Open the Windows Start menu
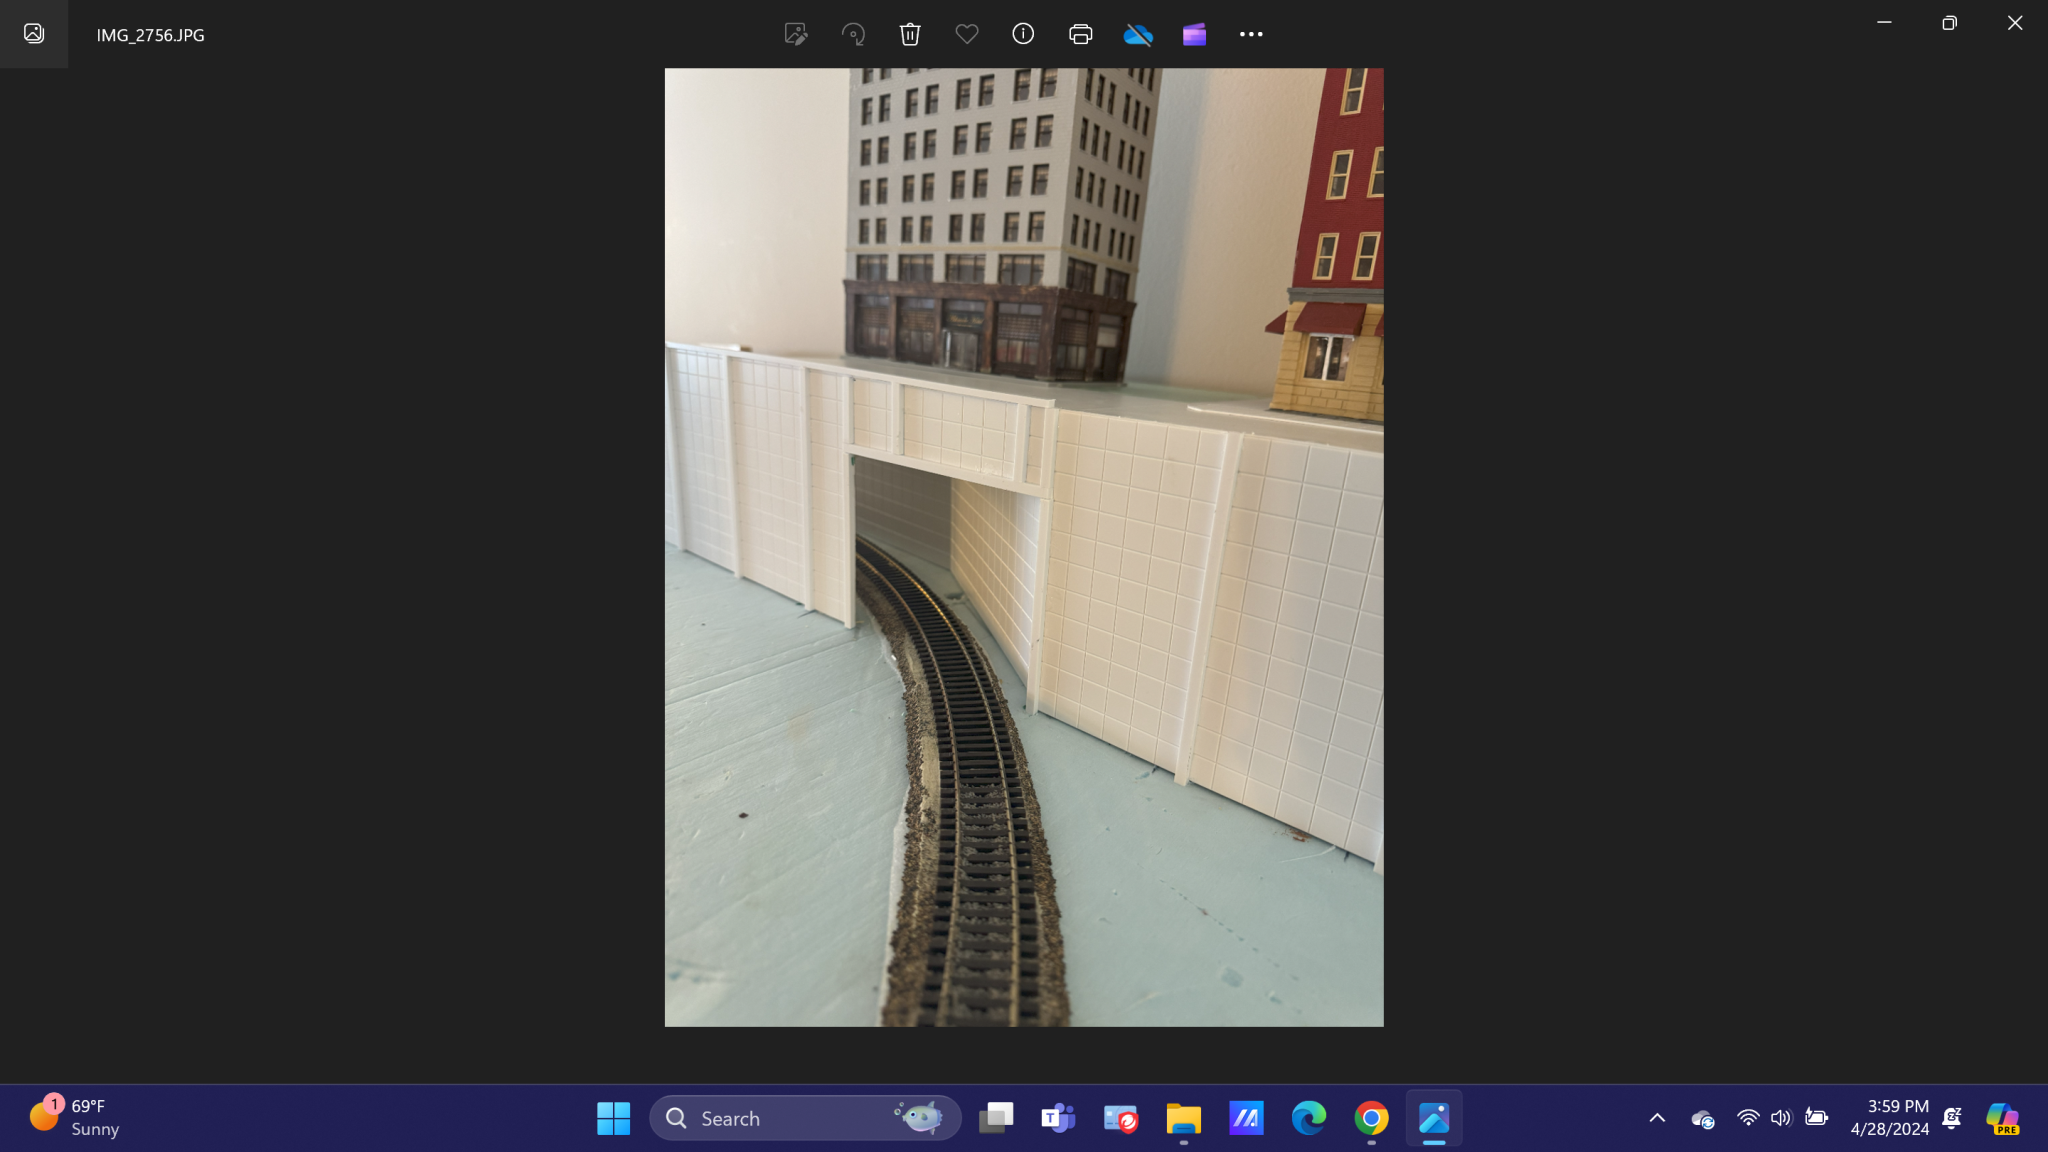 click(x=613, y=1118)
